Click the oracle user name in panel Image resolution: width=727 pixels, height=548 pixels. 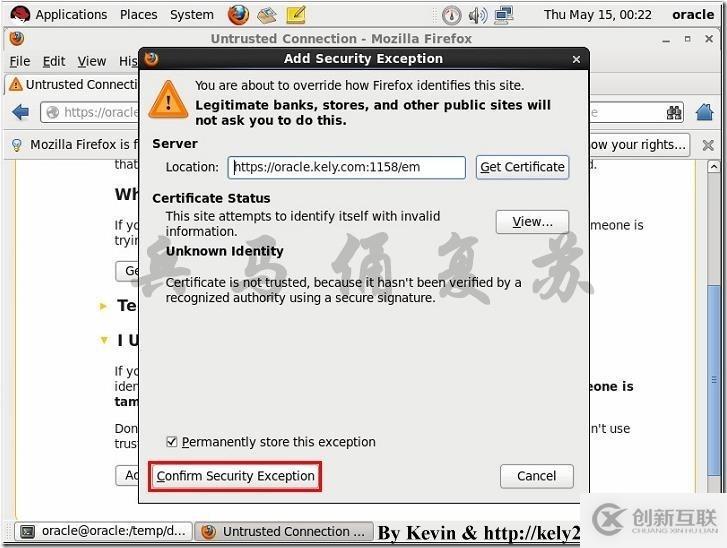point(693,15)
